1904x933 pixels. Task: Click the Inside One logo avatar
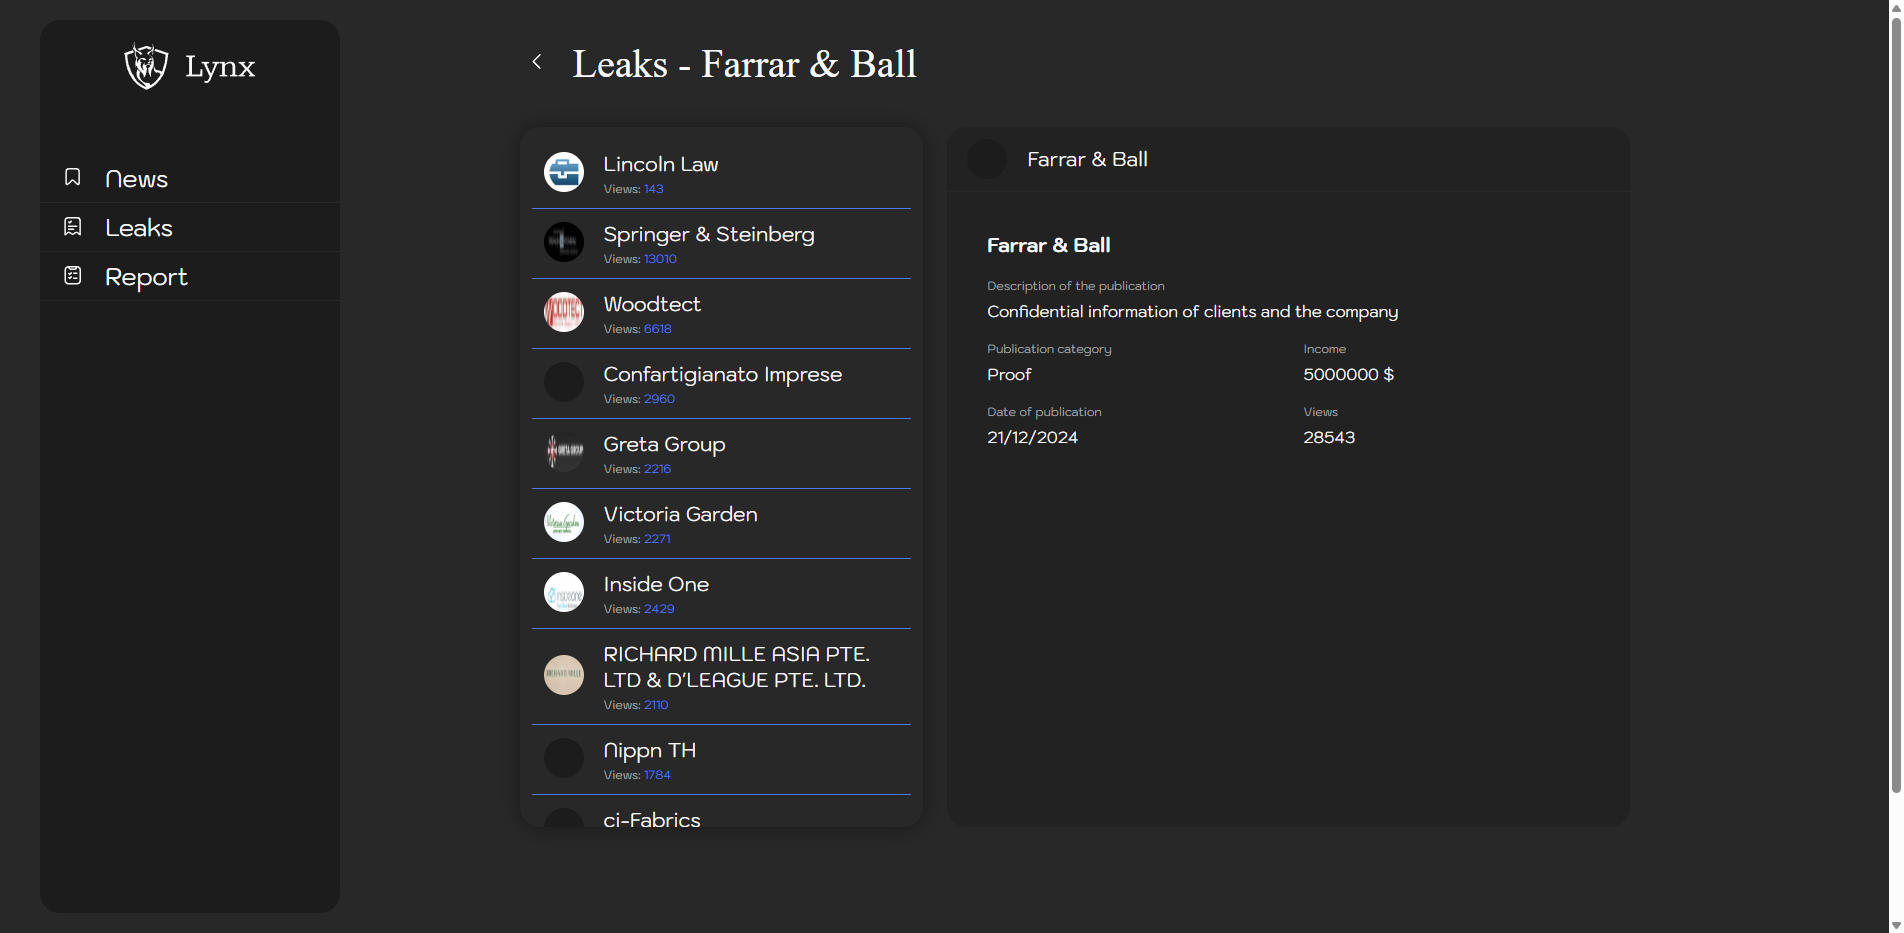point(564,592)
